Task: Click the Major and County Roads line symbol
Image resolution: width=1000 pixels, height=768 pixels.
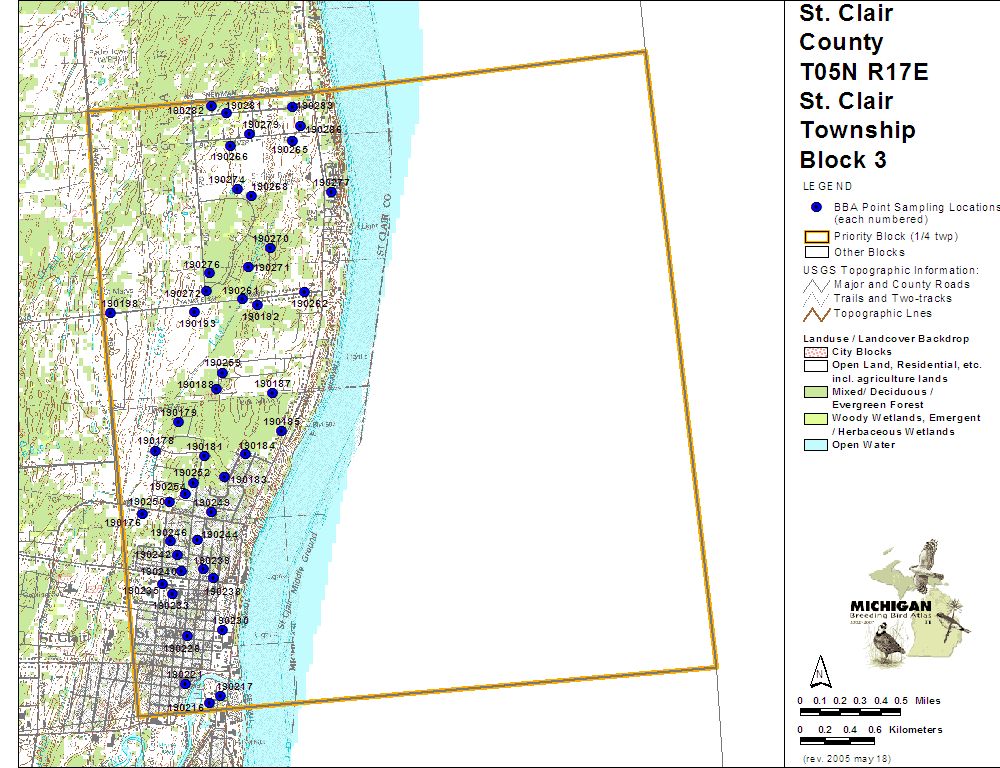Action: coord(815,285)
